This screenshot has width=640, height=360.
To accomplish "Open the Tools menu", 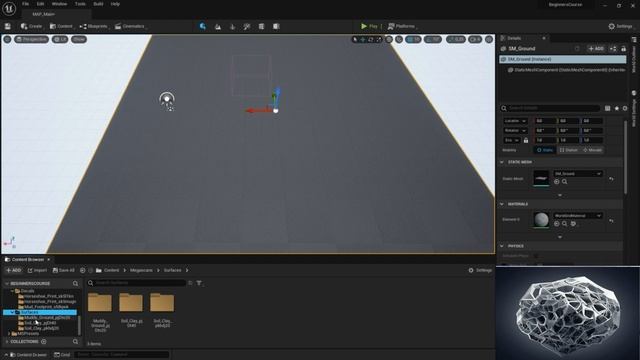I will click(80, 4).
